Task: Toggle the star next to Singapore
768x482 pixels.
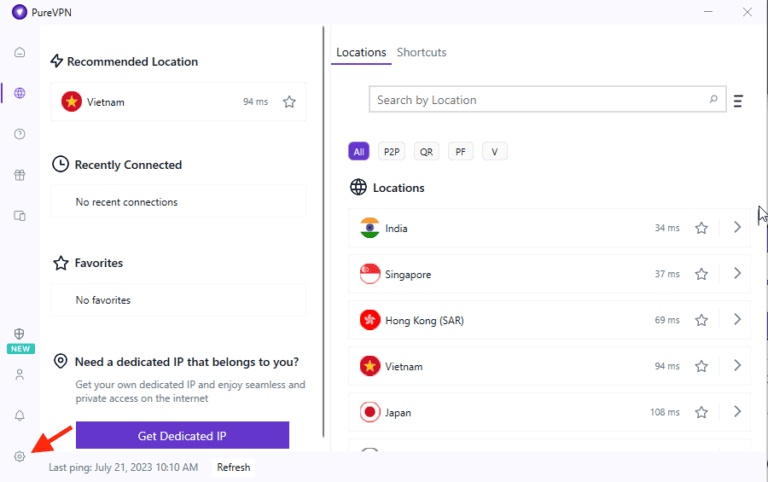Action: point(701,274)
